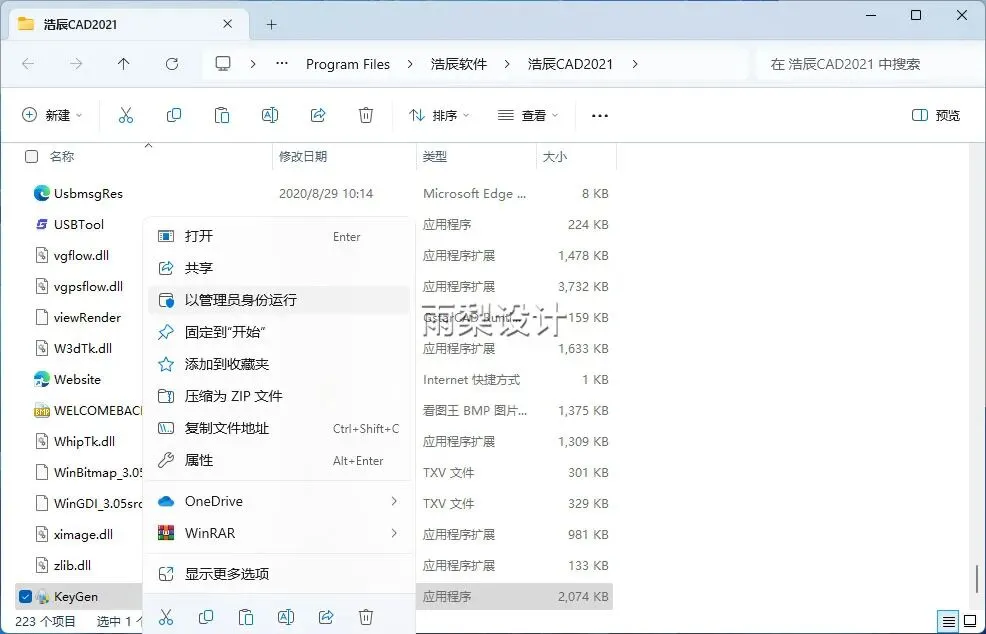Choose Compress to ZIP file (压缩为 ZIP 文件)
Screen dimensions: 986x634
pyautogui.click(x=279, y=396)
